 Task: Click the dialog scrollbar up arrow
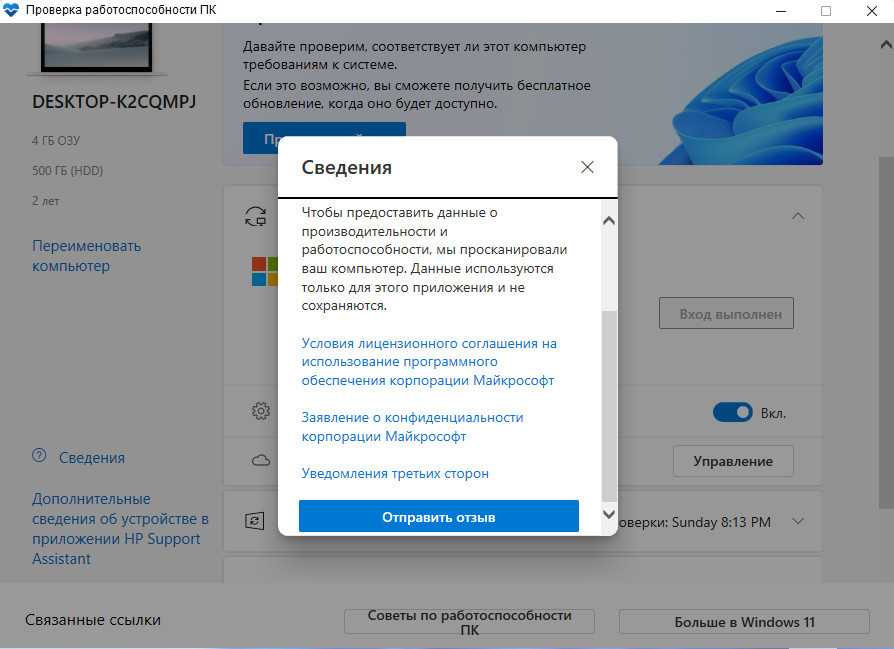click(x=609, y=221)
